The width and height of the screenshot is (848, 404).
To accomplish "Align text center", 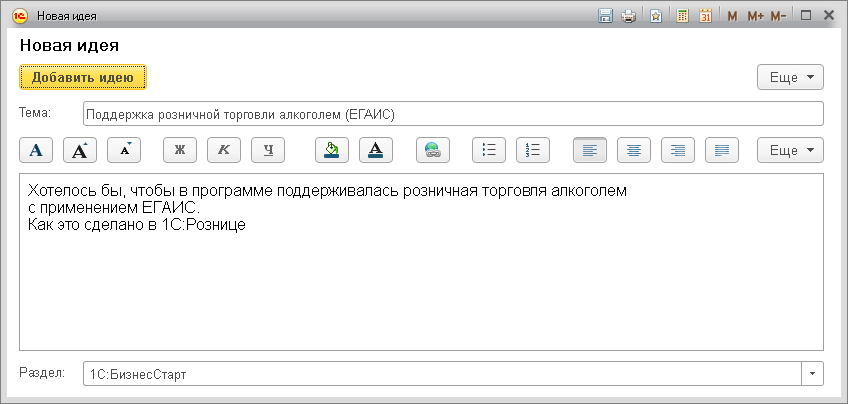I will 634,150.
